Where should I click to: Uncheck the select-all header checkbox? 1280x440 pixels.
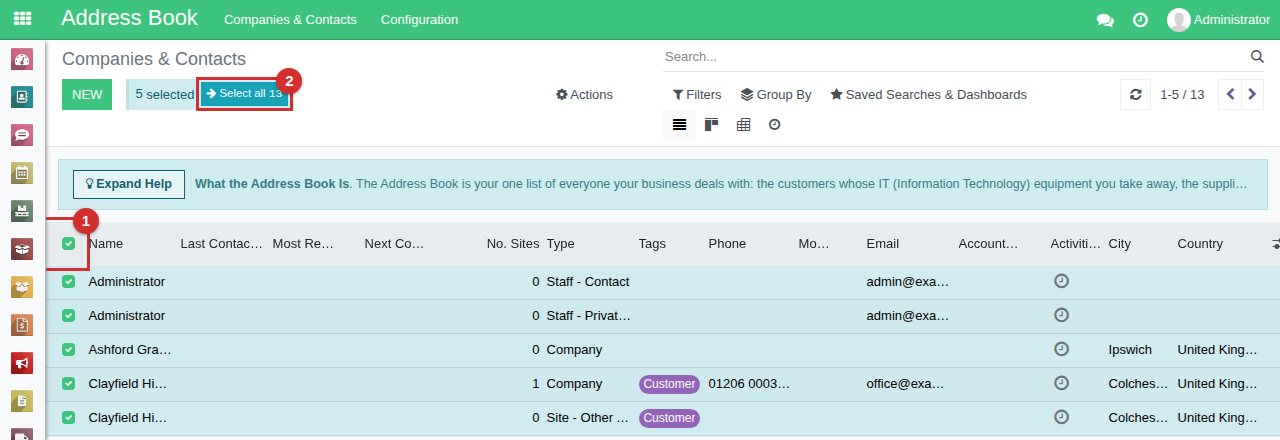pyautogui.click(x=68, y=243)
